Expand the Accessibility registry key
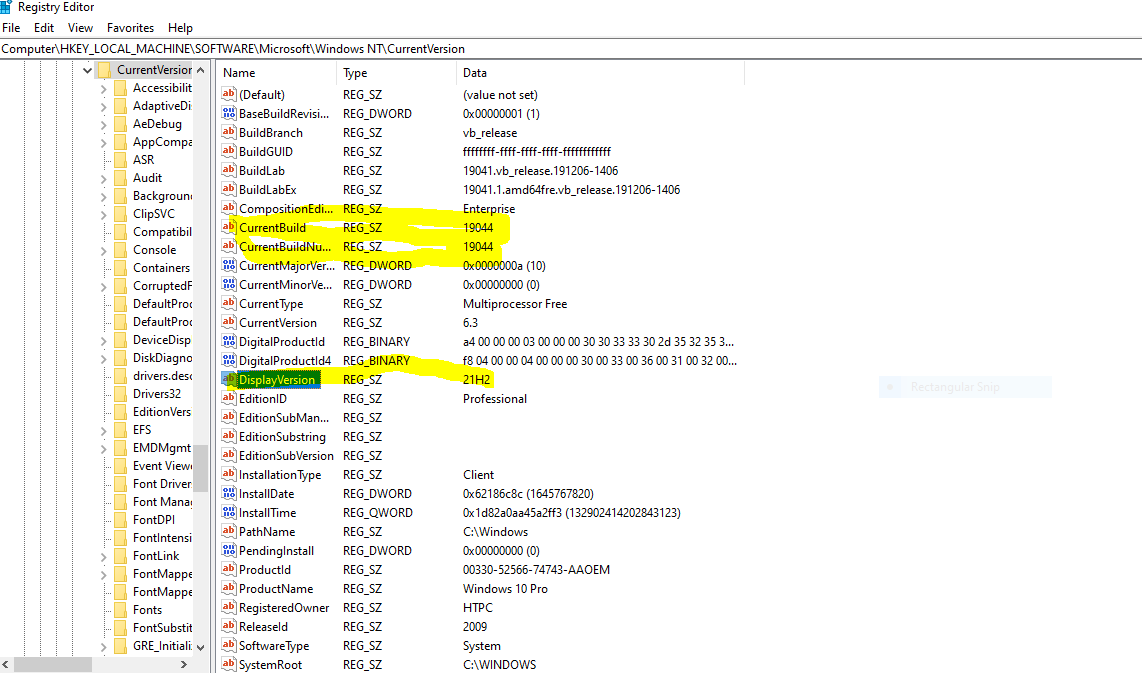The width and height of the screenshot is (1142, 673). (102, 87)
